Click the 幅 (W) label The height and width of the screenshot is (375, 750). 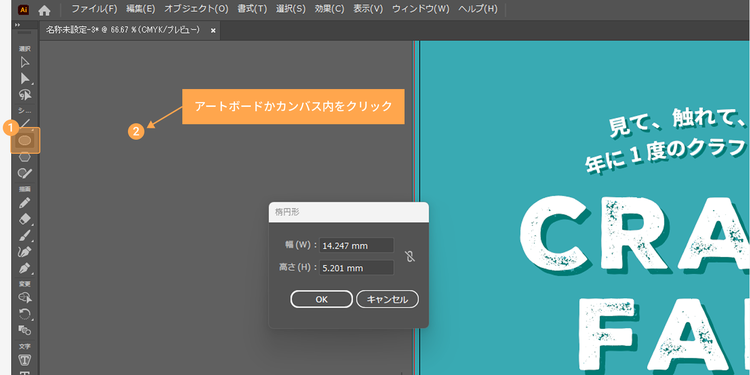click(301, 245)
